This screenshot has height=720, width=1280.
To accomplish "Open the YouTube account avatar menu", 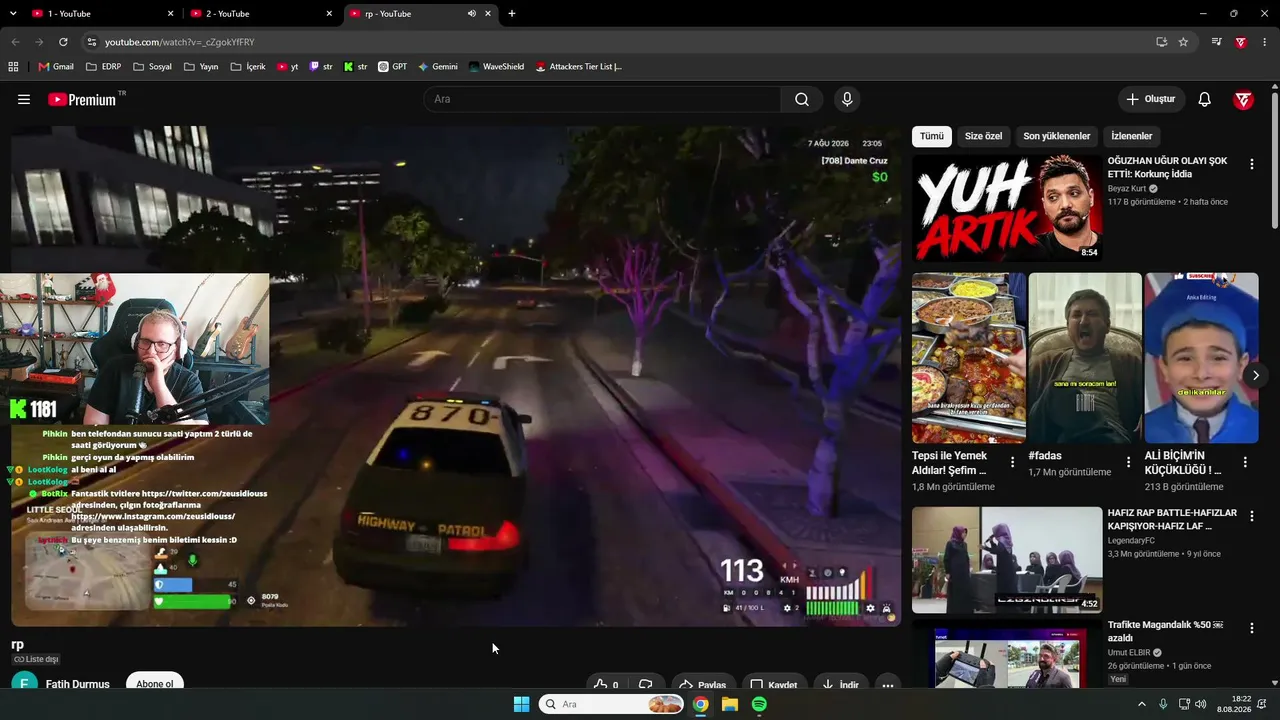I will pyautogui.click(x=1243, y=99).
